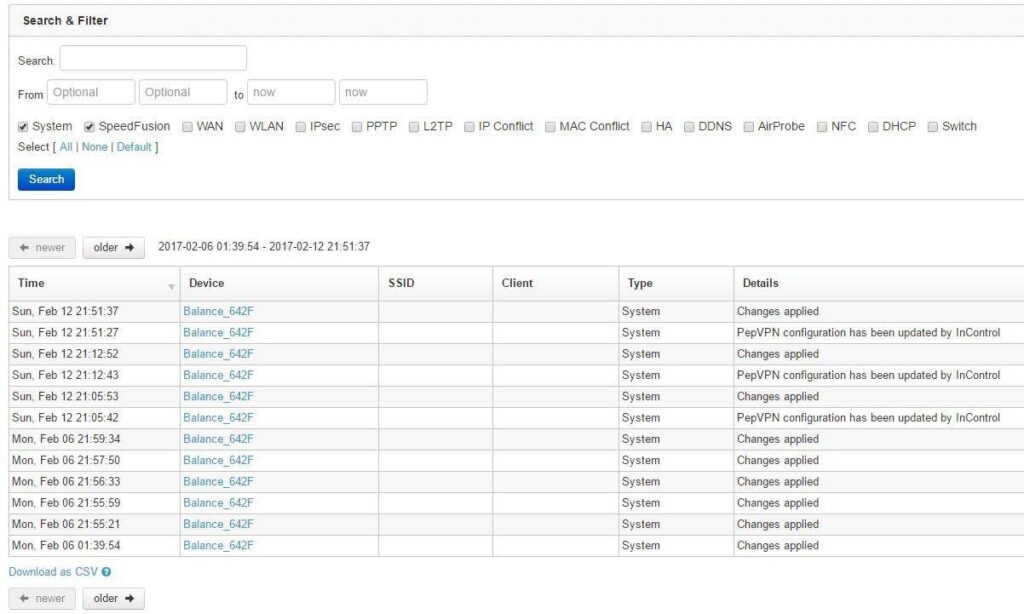The image size is (1024, 614).
Task: Download the event log as CSV
Action: [53, 573]
